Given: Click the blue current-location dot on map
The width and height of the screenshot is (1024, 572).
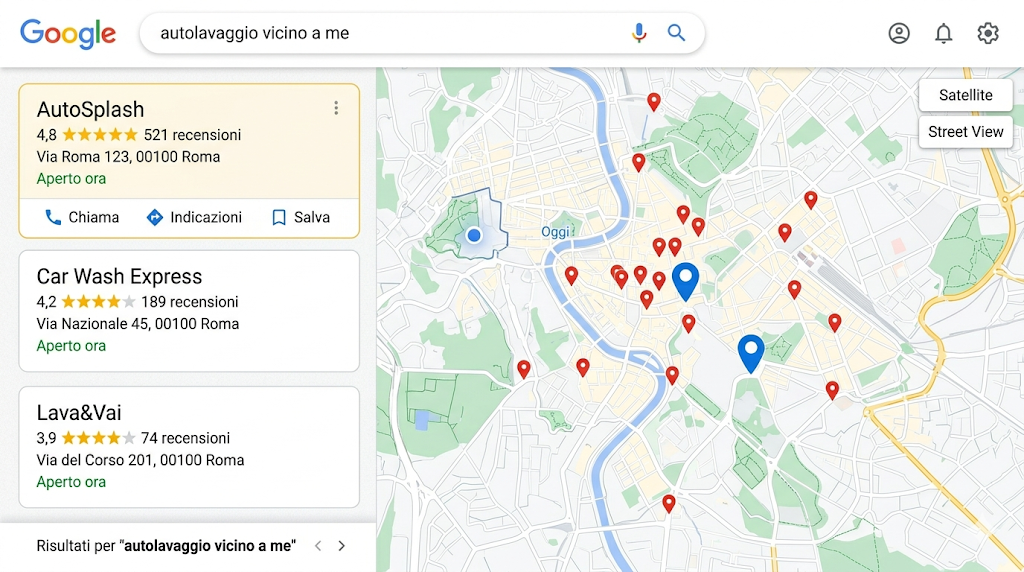Looking at the screenshot, I should coord(474,235).
